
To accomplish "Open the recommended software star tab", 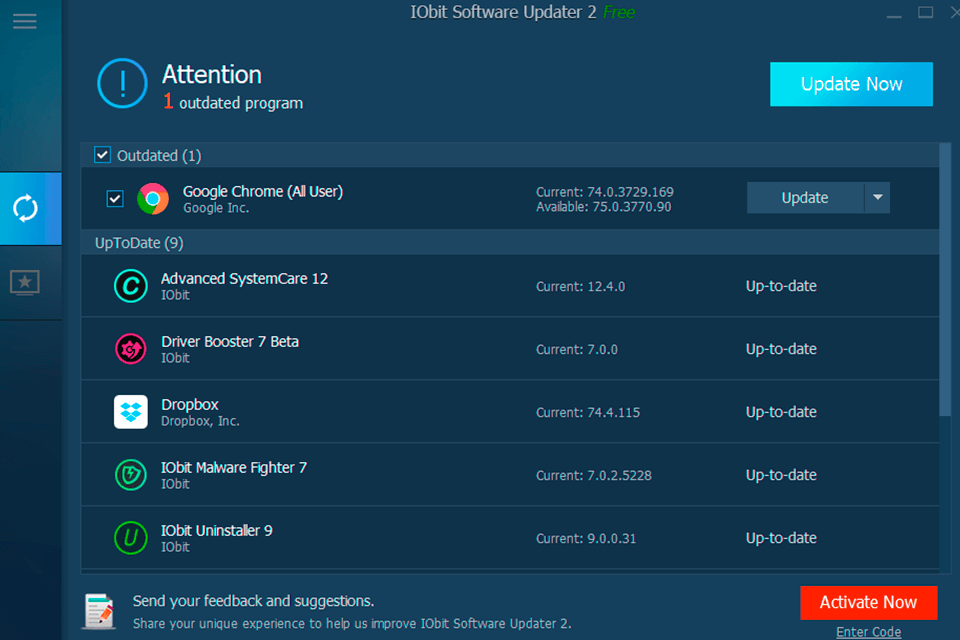I will 25,282.
